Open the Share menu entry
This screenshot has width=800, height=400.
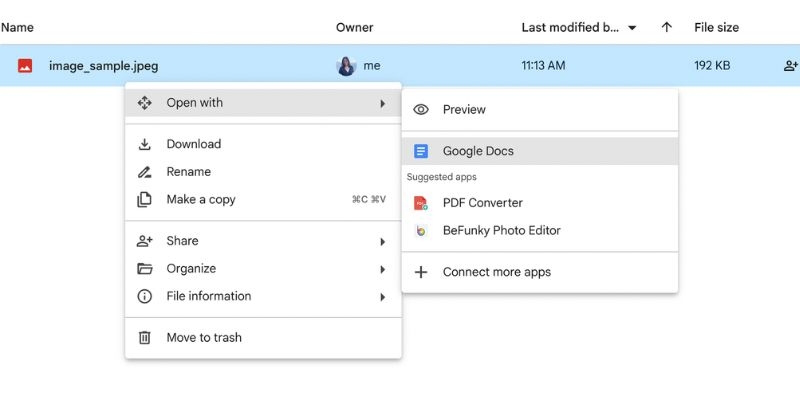pos(263,241)
